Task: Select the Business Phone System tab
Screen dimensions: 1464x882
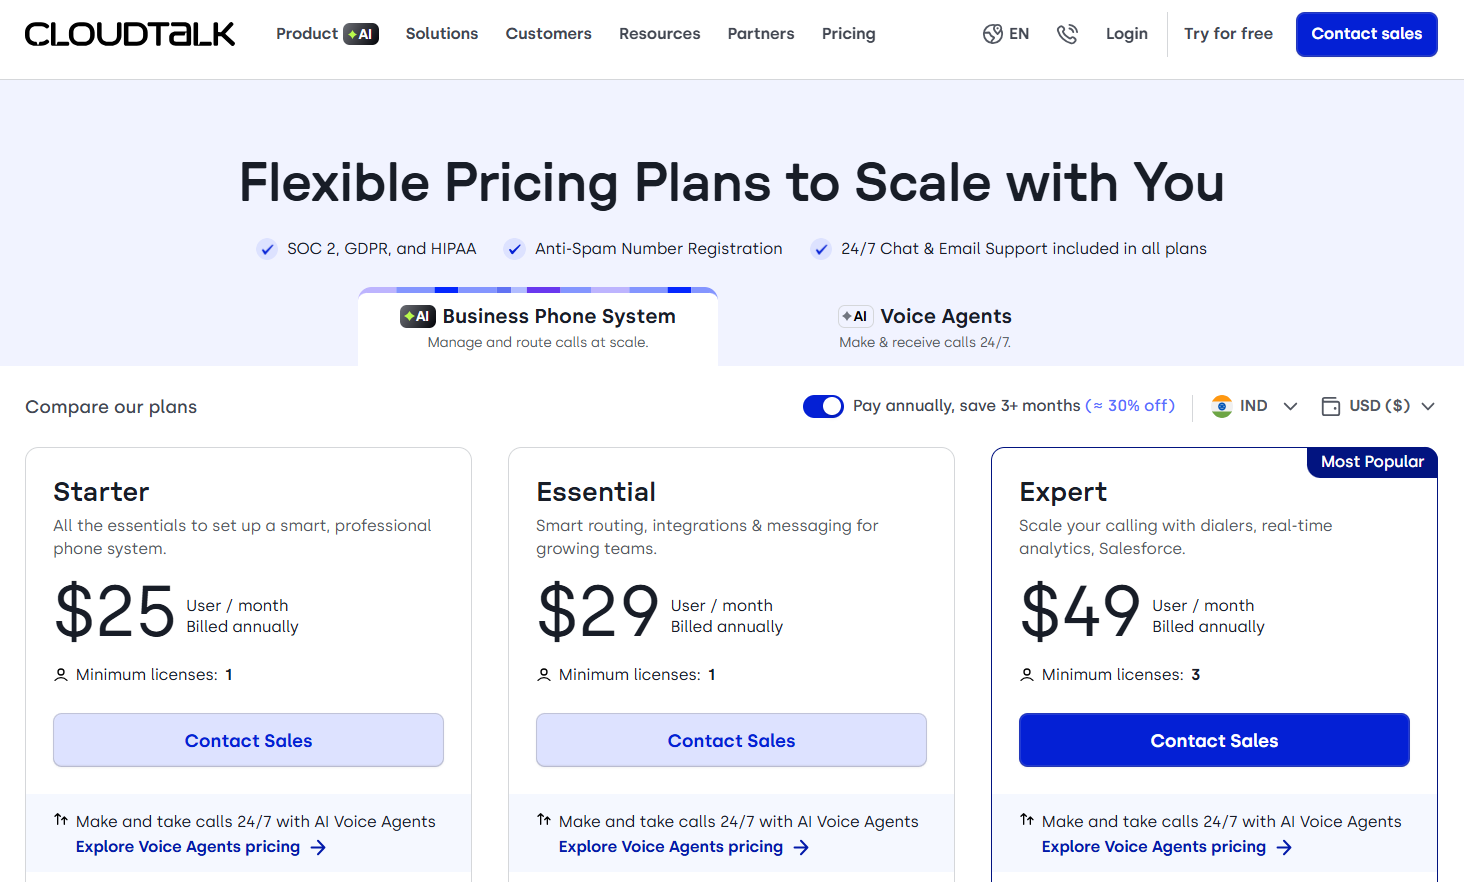Action: 538,327
